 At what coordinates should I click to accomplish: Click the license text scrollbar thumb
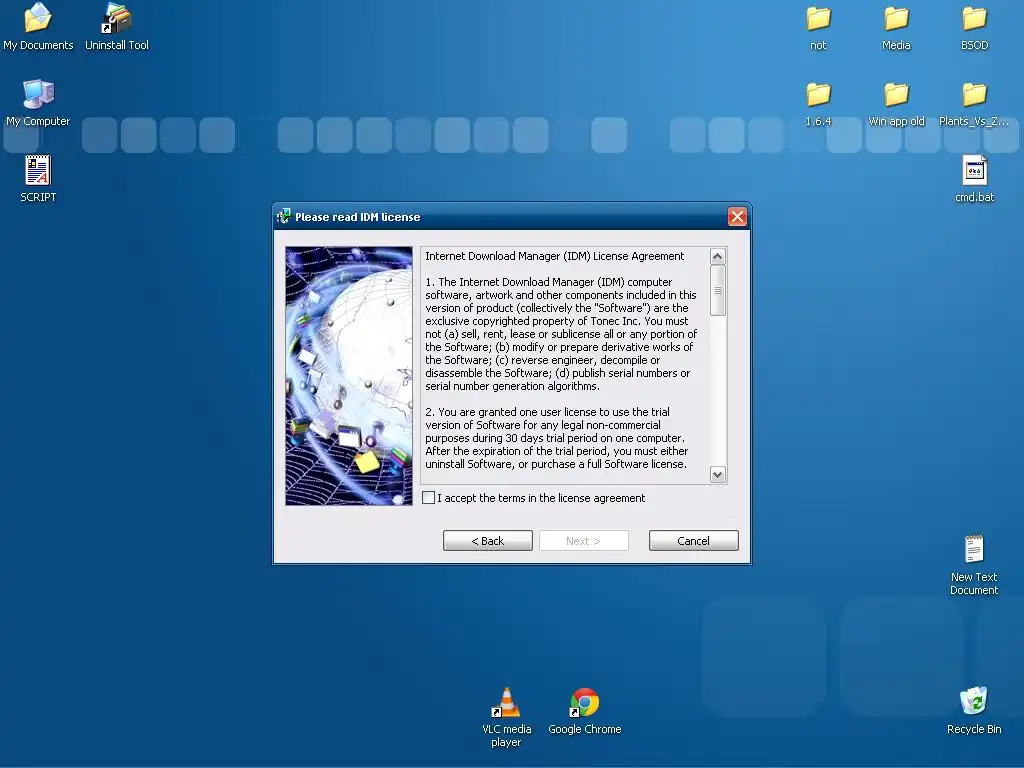[x=718, y=291]
